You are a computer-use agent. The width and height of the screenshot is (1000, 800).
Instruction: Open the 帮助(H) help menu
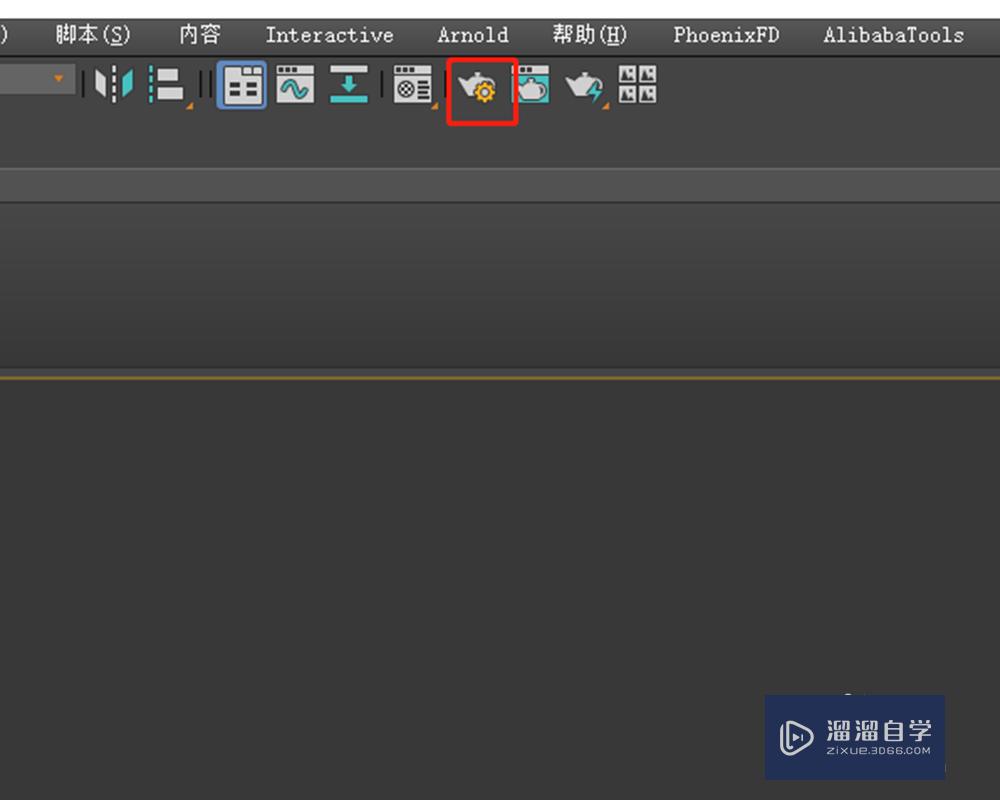click(x=590, y=35)
